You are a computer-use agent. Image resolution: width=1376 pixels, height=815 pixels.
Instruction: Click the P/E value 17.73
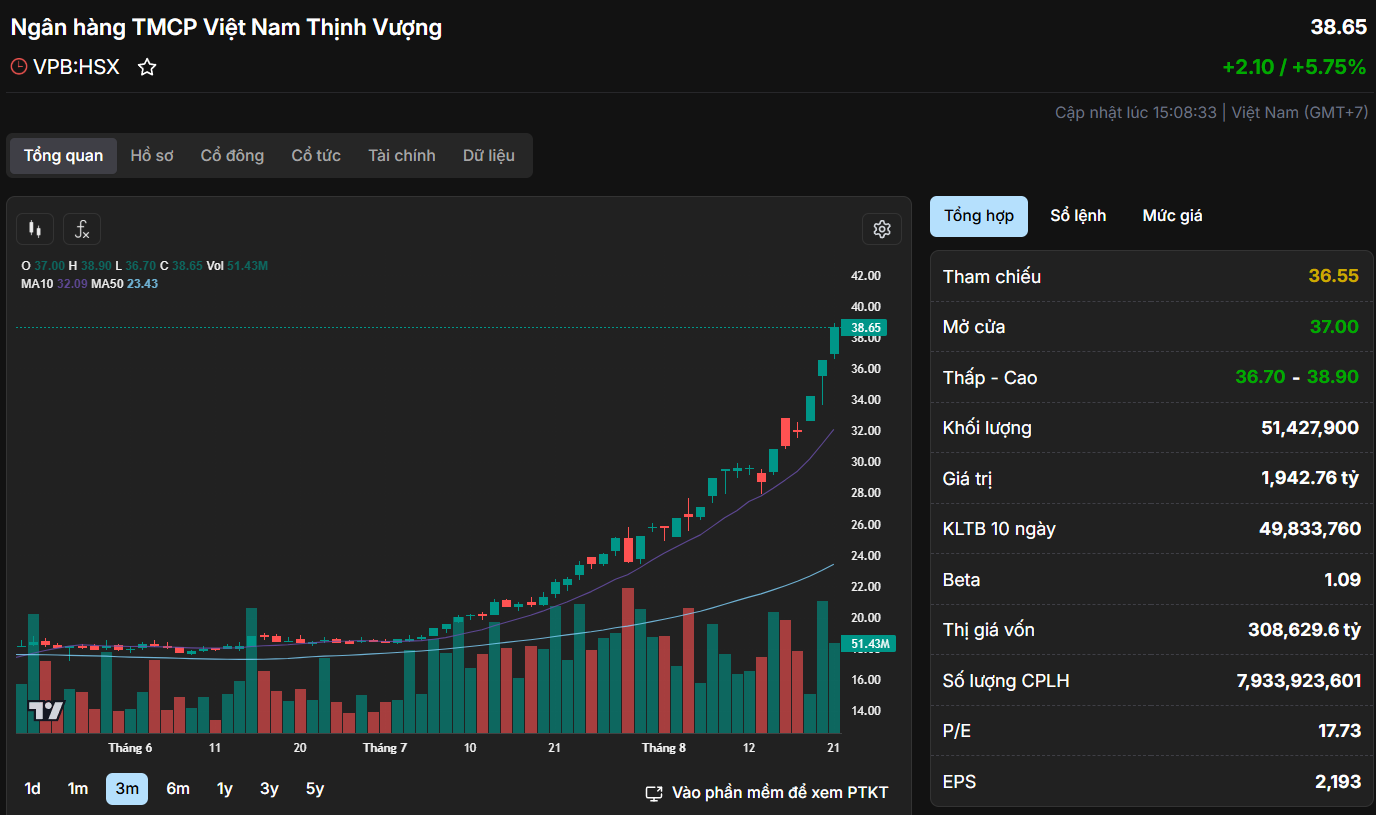(1340, 731)
